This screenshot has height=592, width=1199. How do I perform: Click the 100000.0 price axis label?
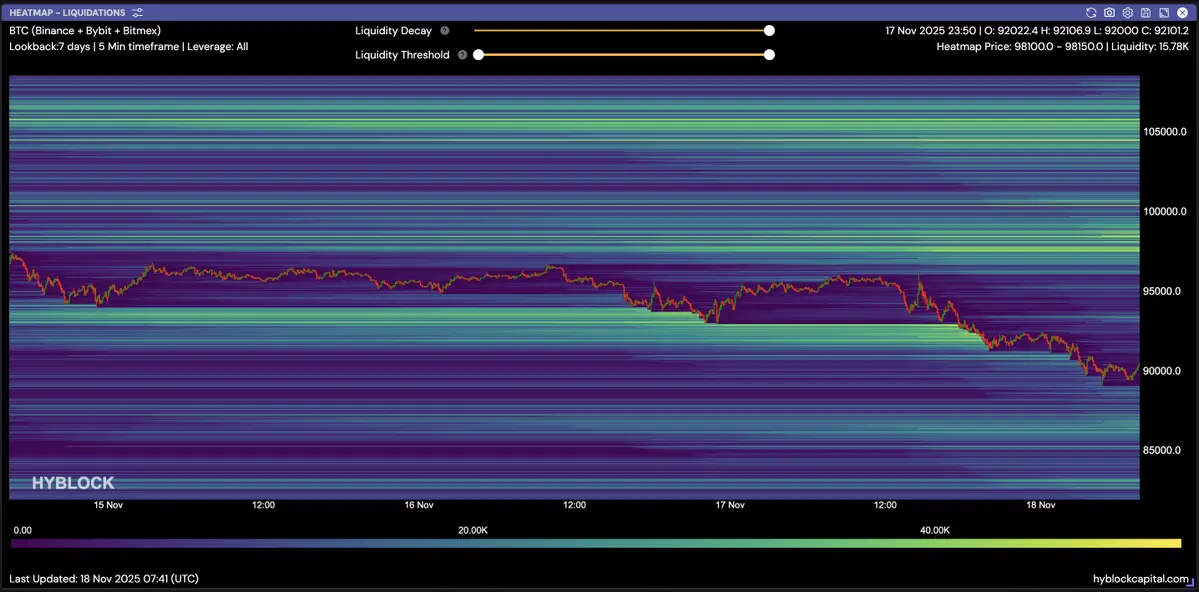[x=1164, y=212]
